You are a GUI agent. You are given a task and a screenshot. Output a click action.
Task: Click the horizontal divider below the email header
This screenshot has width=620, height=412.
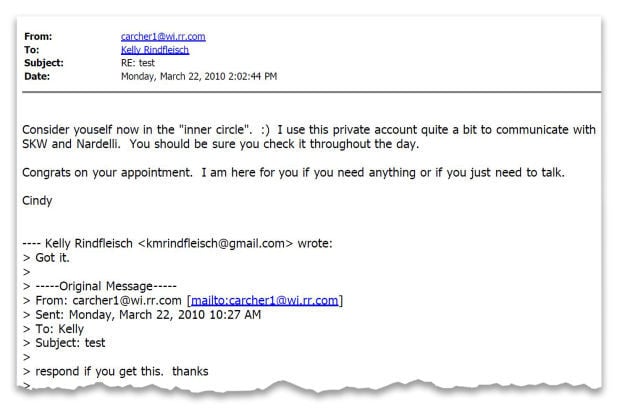(310, 93)
